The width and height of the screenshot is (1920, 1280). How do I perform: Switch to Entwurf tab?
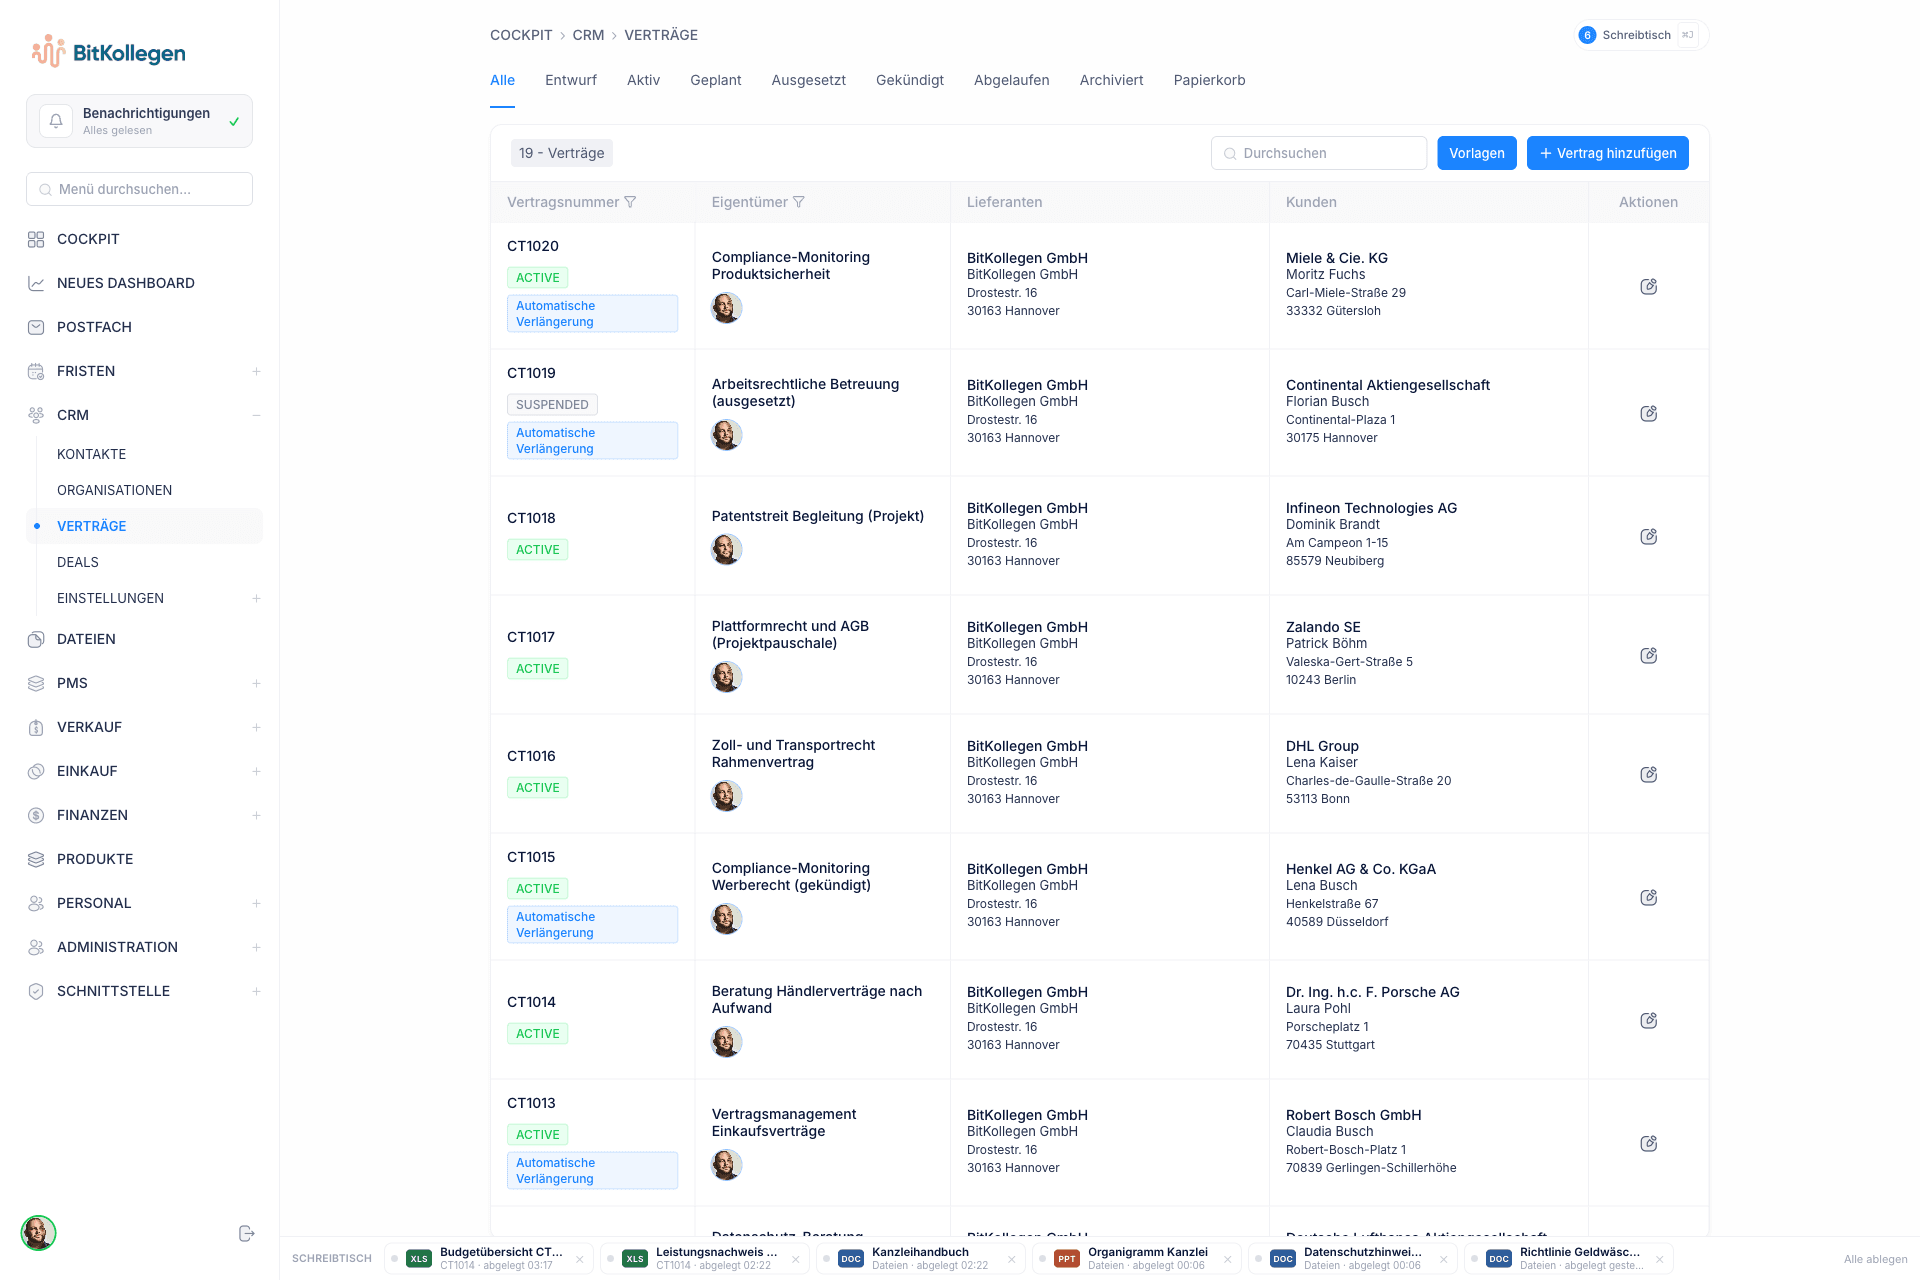[570, 80]
